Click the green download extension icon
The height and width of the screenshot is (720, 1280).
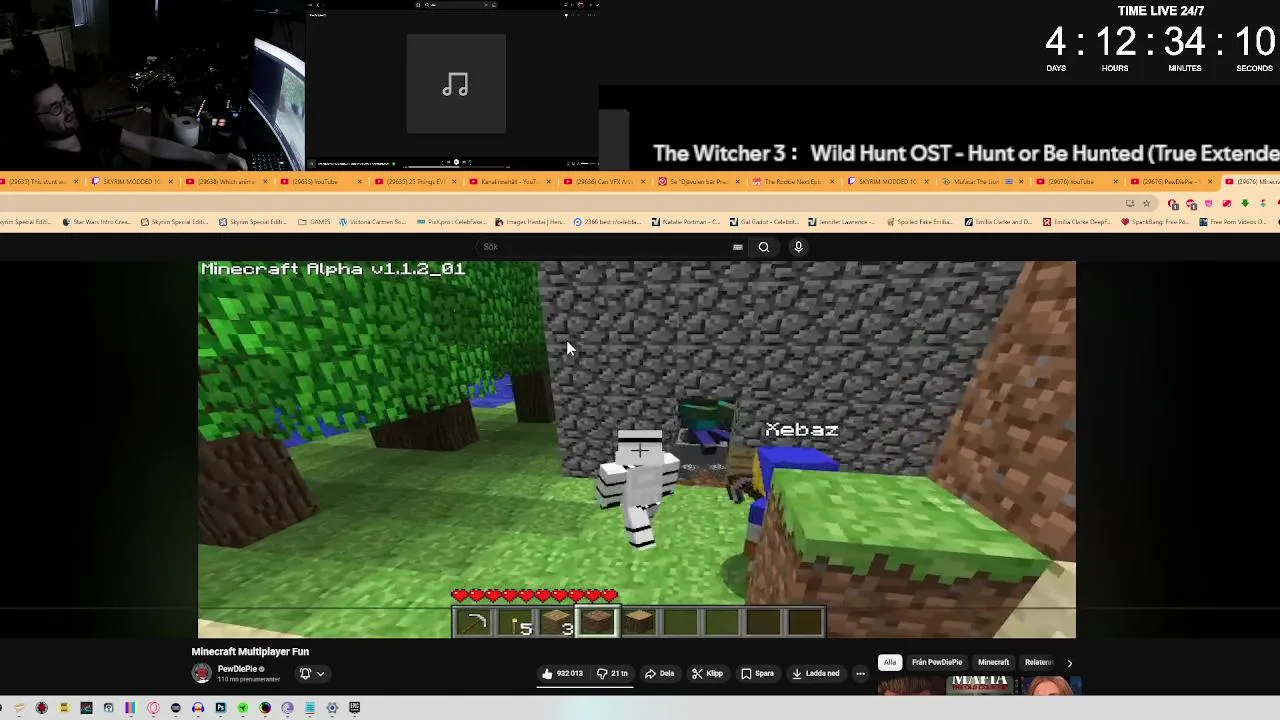pyautogui.click(x=1245, y=203)
